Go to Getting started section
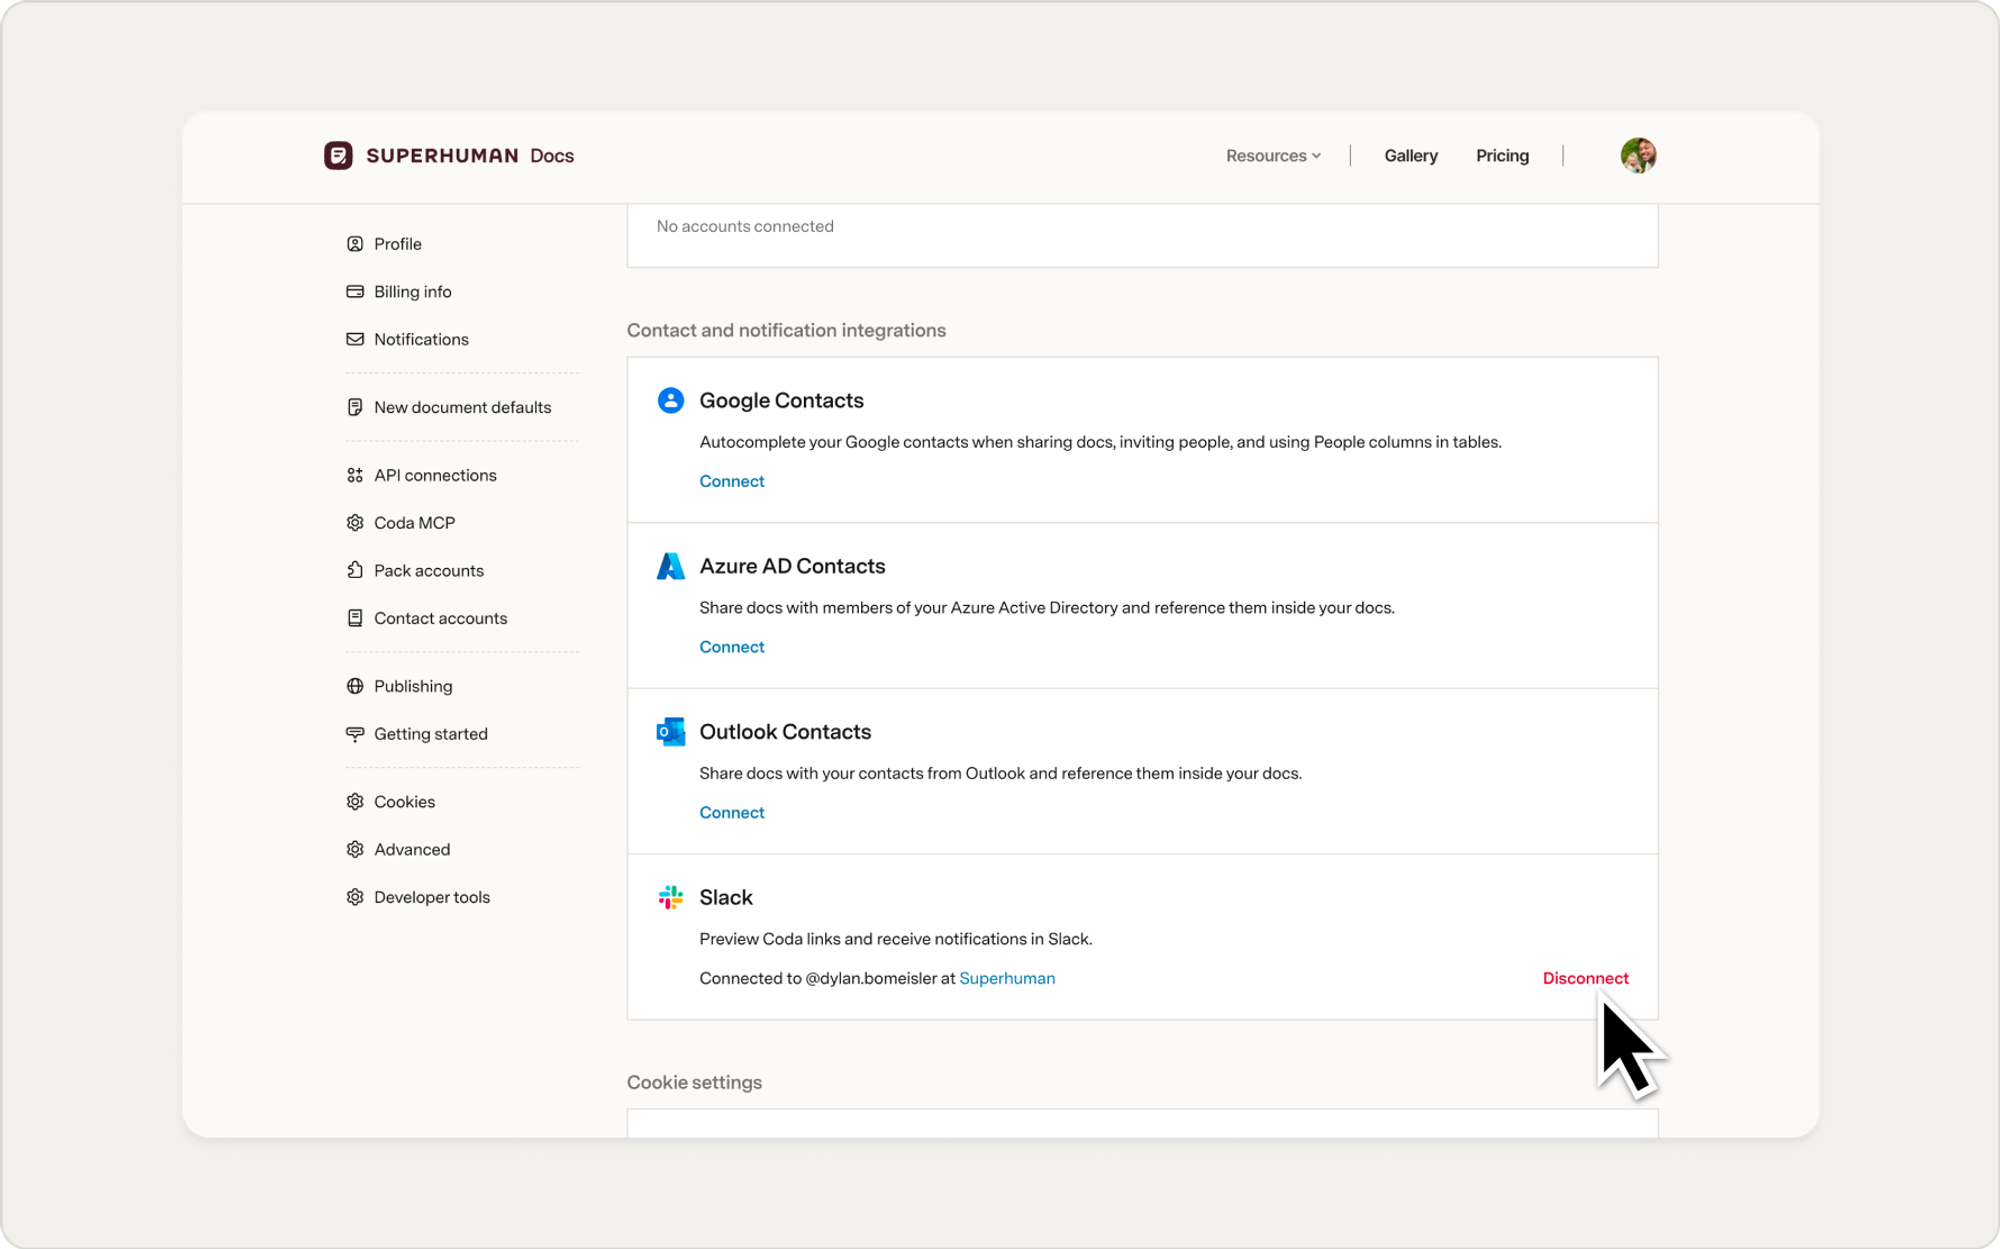The width and height of the screenshot is (2000, 1249). [x=431, y=734]
